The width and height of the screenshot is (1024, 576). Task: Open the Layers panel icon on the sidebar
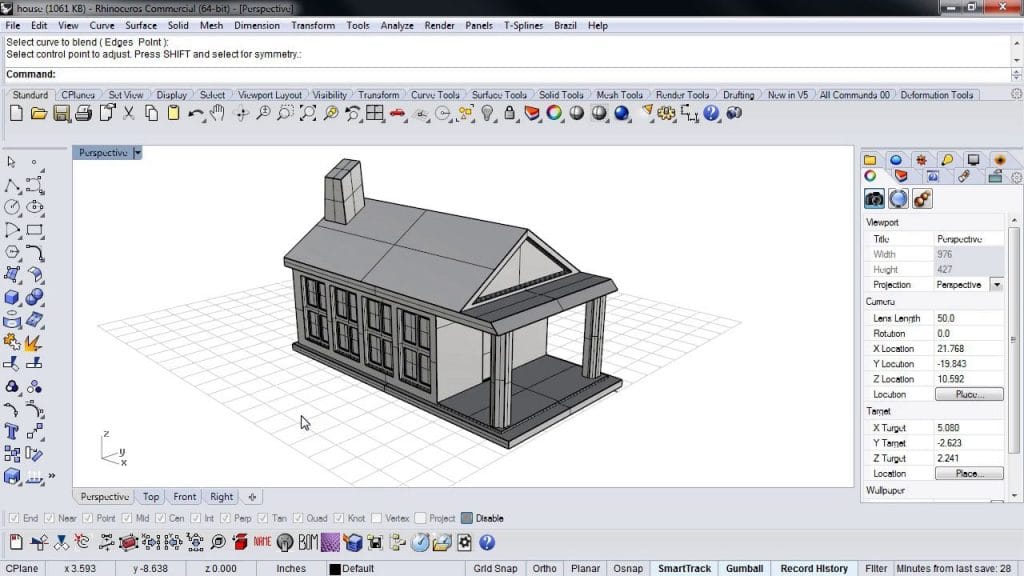click(870, 159)
